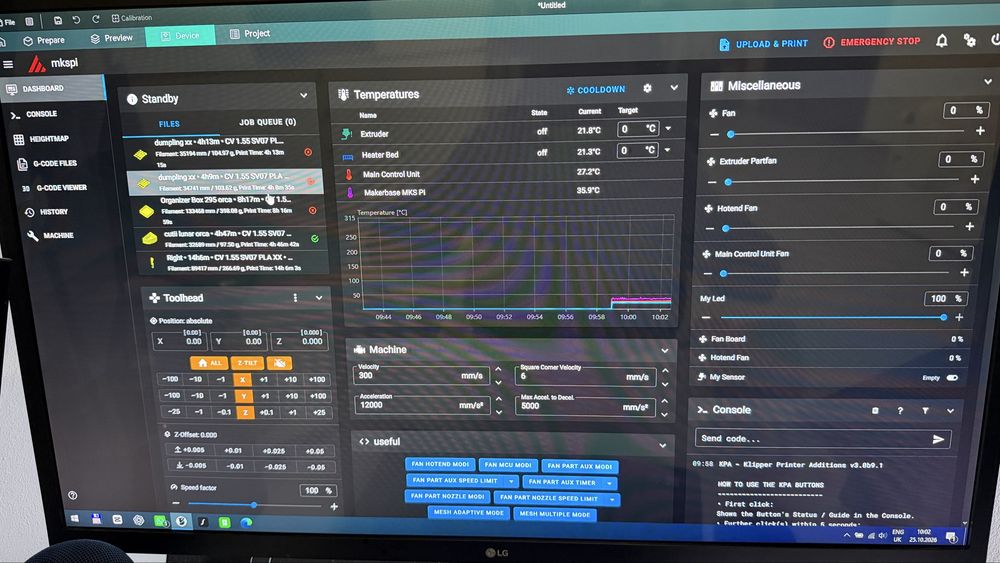Adjust the Fan speed slider
Screen dimensions: 1000x563
point(847,133)
